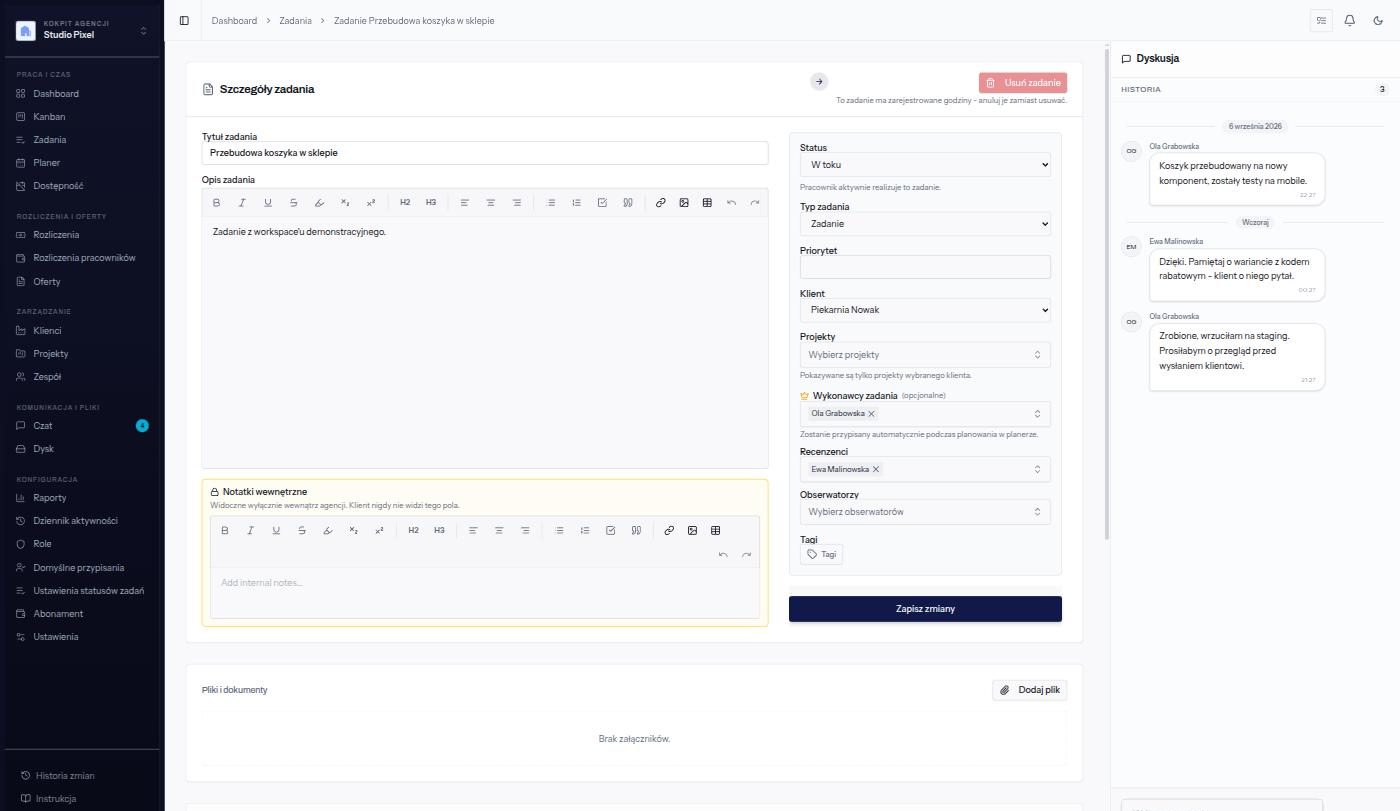Set H2 heading in Opis zadania toolbar
The height and width of the screenshot is (811, 1400).
[x=405, y=202]
